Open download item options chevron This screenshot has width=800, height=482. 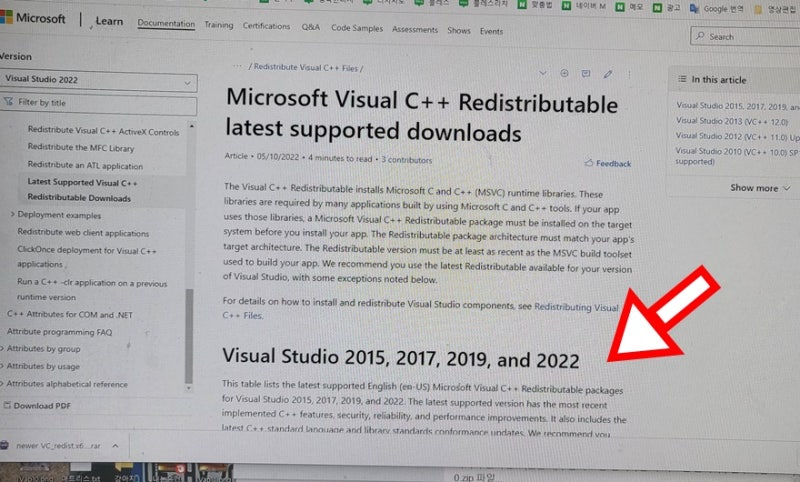tap(116, 446)
